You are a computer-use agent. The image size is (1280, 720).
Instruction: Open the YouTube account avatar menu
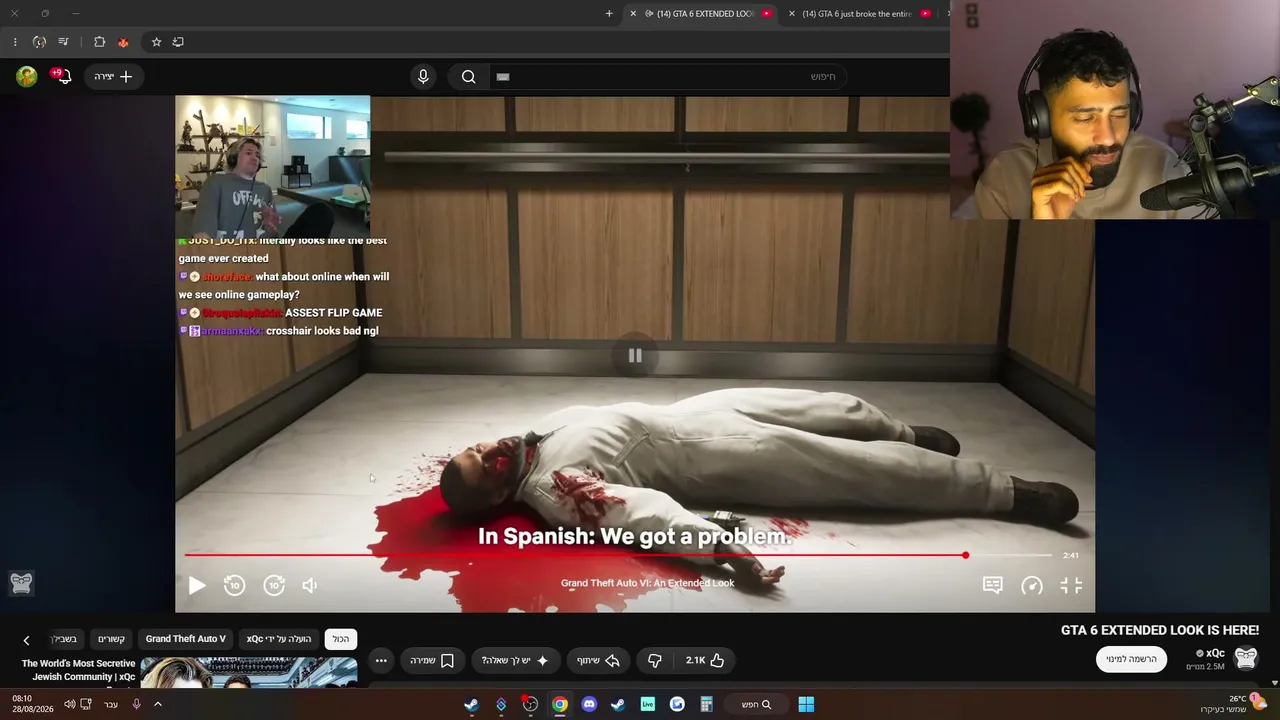[x=27, y=76]
